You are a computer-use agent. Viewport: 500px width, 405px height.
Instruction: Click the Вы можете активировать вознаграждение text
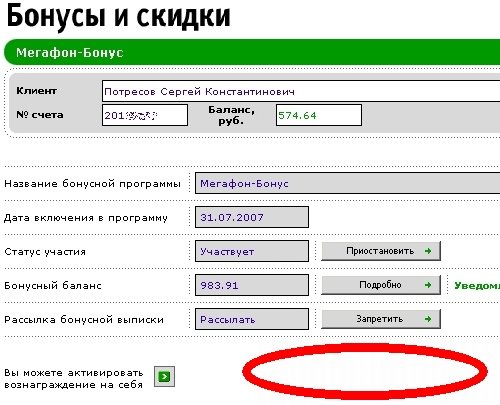[74, 378]
